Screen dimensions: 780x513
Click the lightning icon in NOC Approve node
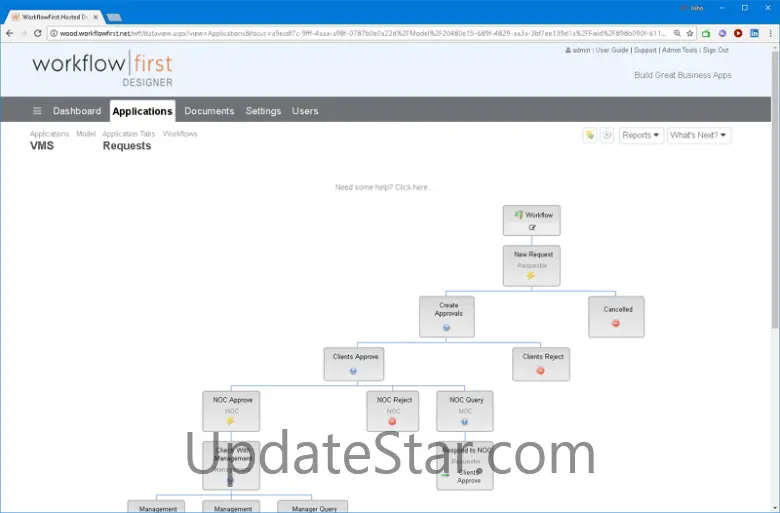[230, 421]
